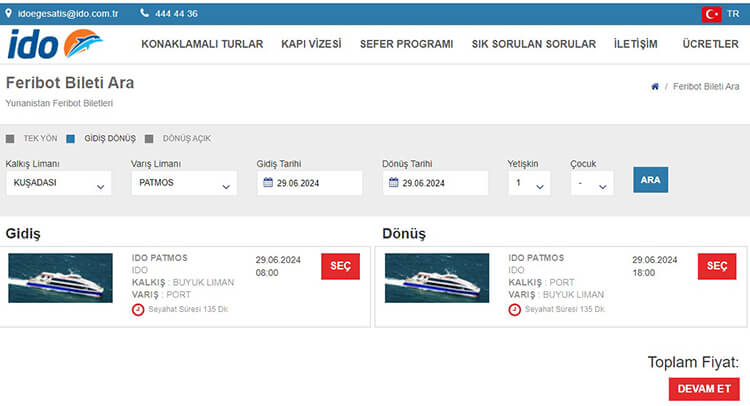Click the phone icon next to 444 44 36
Image resolution: width=750 pixels, height=406 pixels.
click(x=144, y=13)
